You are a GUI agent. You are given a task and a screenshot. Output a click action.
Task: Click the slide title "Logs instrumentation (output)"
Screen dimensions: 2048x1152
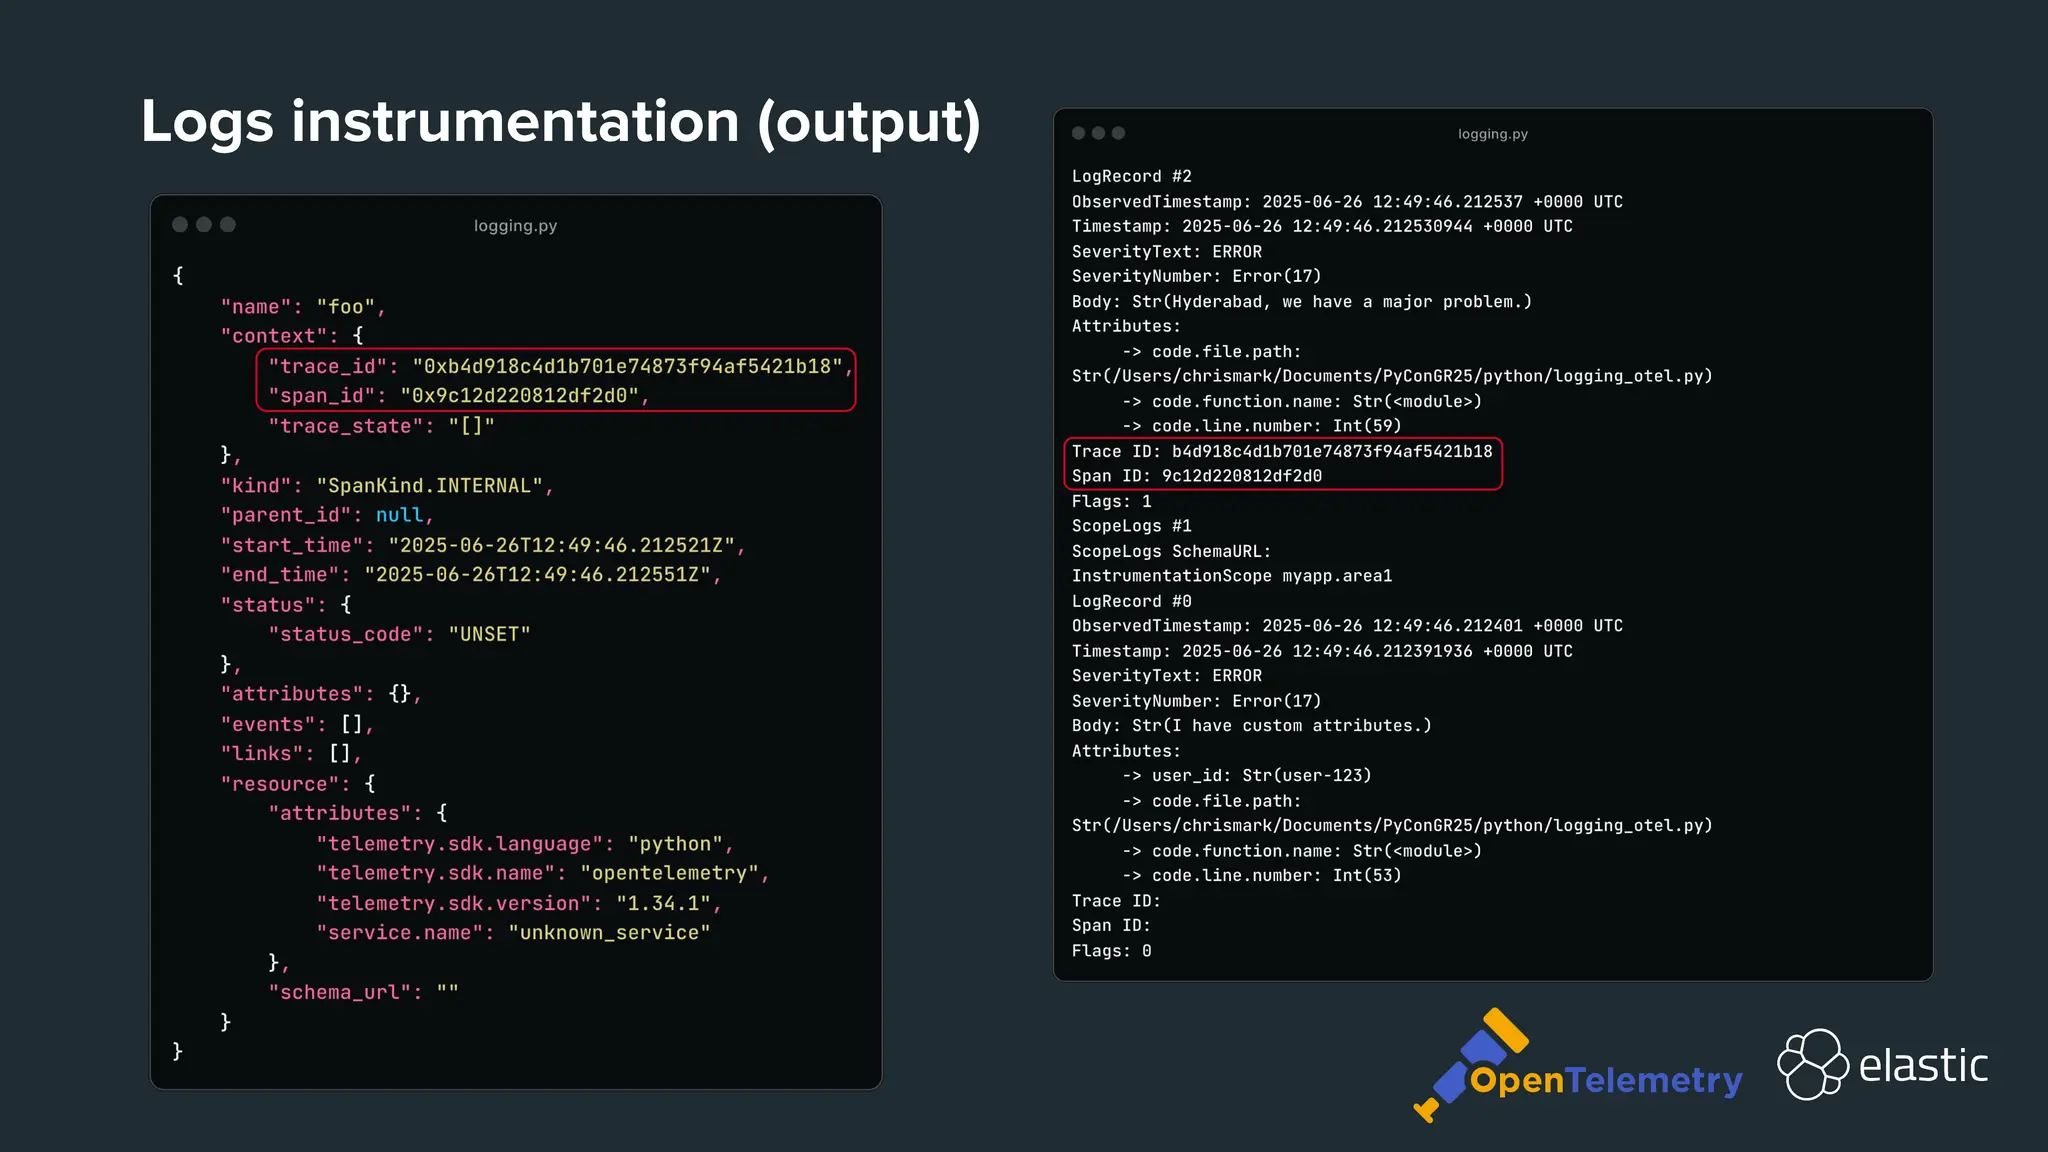561,122
